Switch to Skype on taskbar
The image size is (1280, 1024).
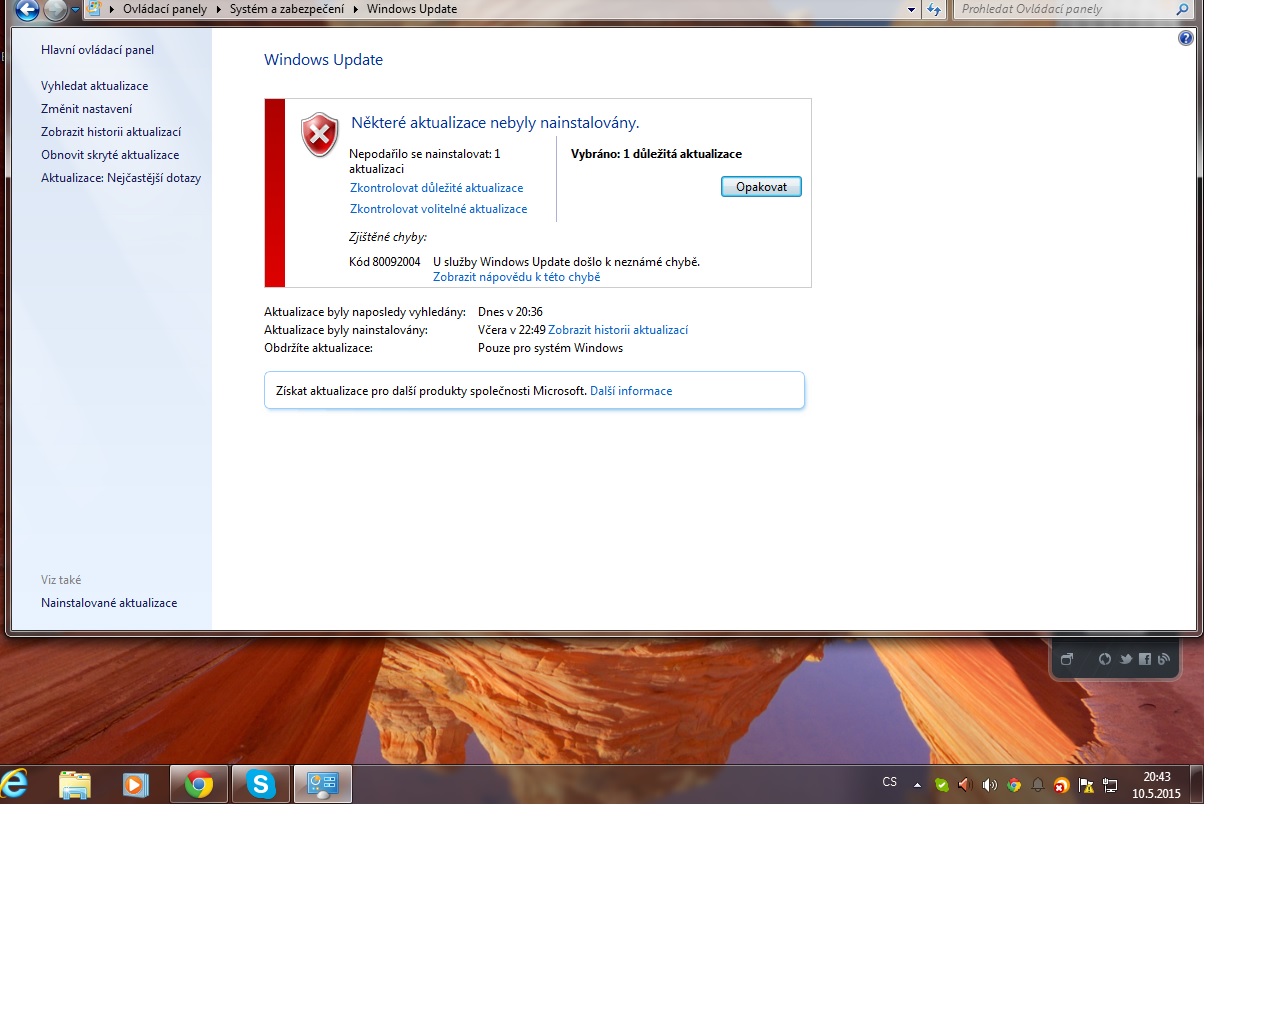click(x=261, y=785)
